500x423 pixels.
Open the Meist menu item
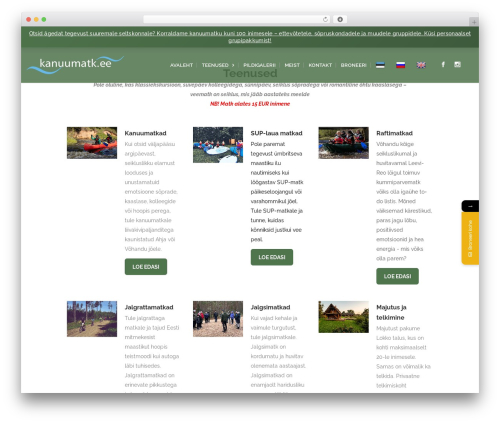click(292, 65)
